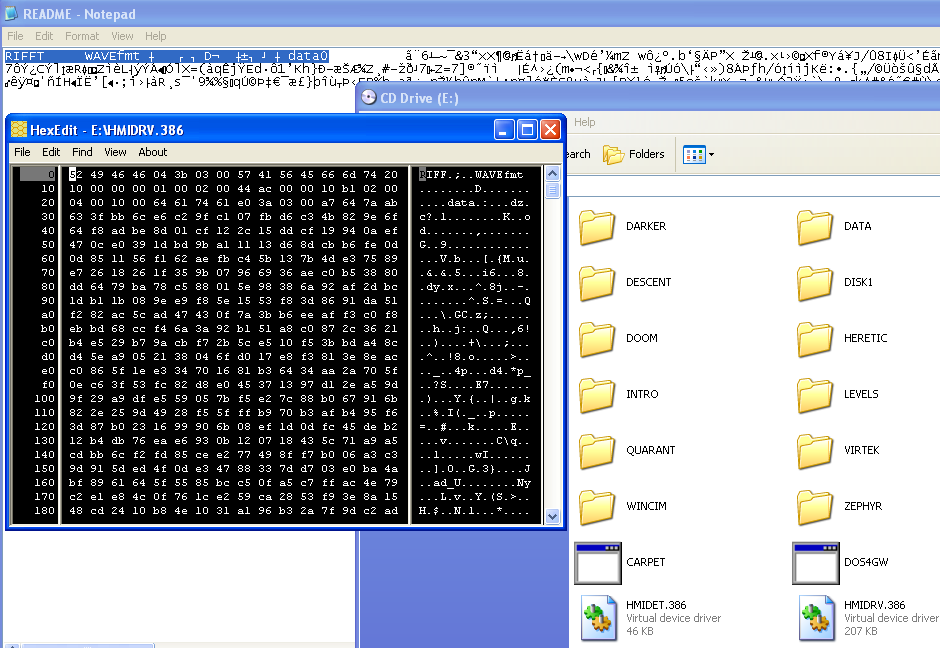
Task: Click the HexEdit vertical scrollbar thumb
Action: (552, 191)
